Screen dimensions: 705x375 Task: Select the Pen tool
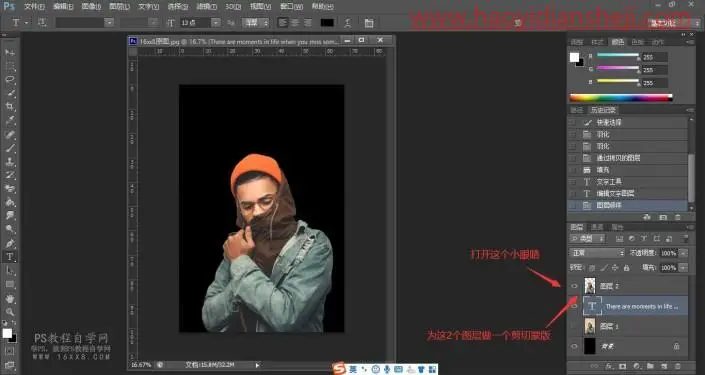coord(10,243)
